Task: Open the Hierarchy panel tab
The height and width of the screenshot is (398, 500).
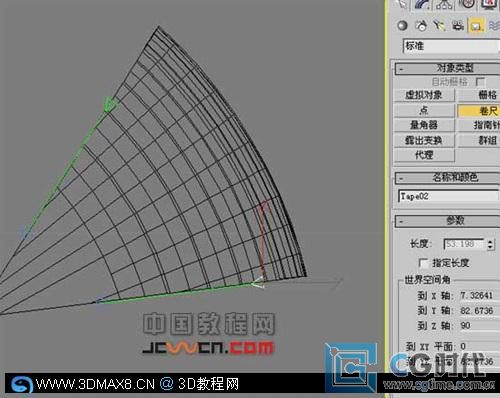Action: (444, 4)
